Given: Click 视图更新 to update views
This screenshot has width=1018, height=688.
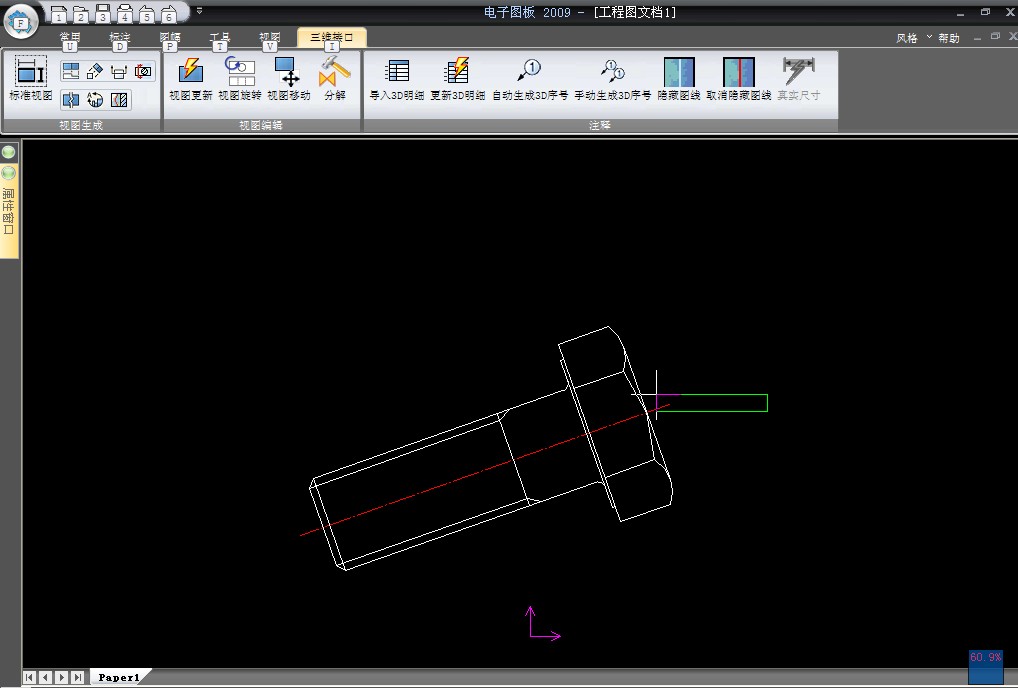Looking at the screenshot, I should (191, 79).
